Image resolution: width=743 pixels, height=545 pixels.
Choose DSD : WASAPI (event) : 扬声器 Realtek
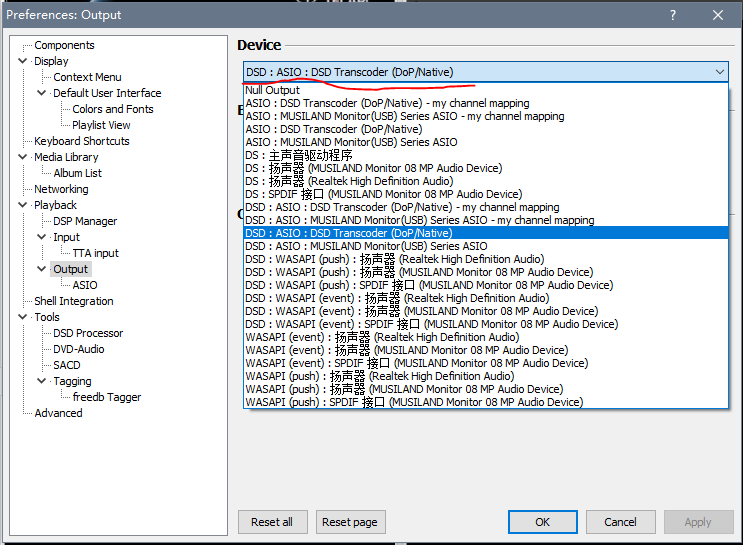pyautogui.click(x=486, y=298)
